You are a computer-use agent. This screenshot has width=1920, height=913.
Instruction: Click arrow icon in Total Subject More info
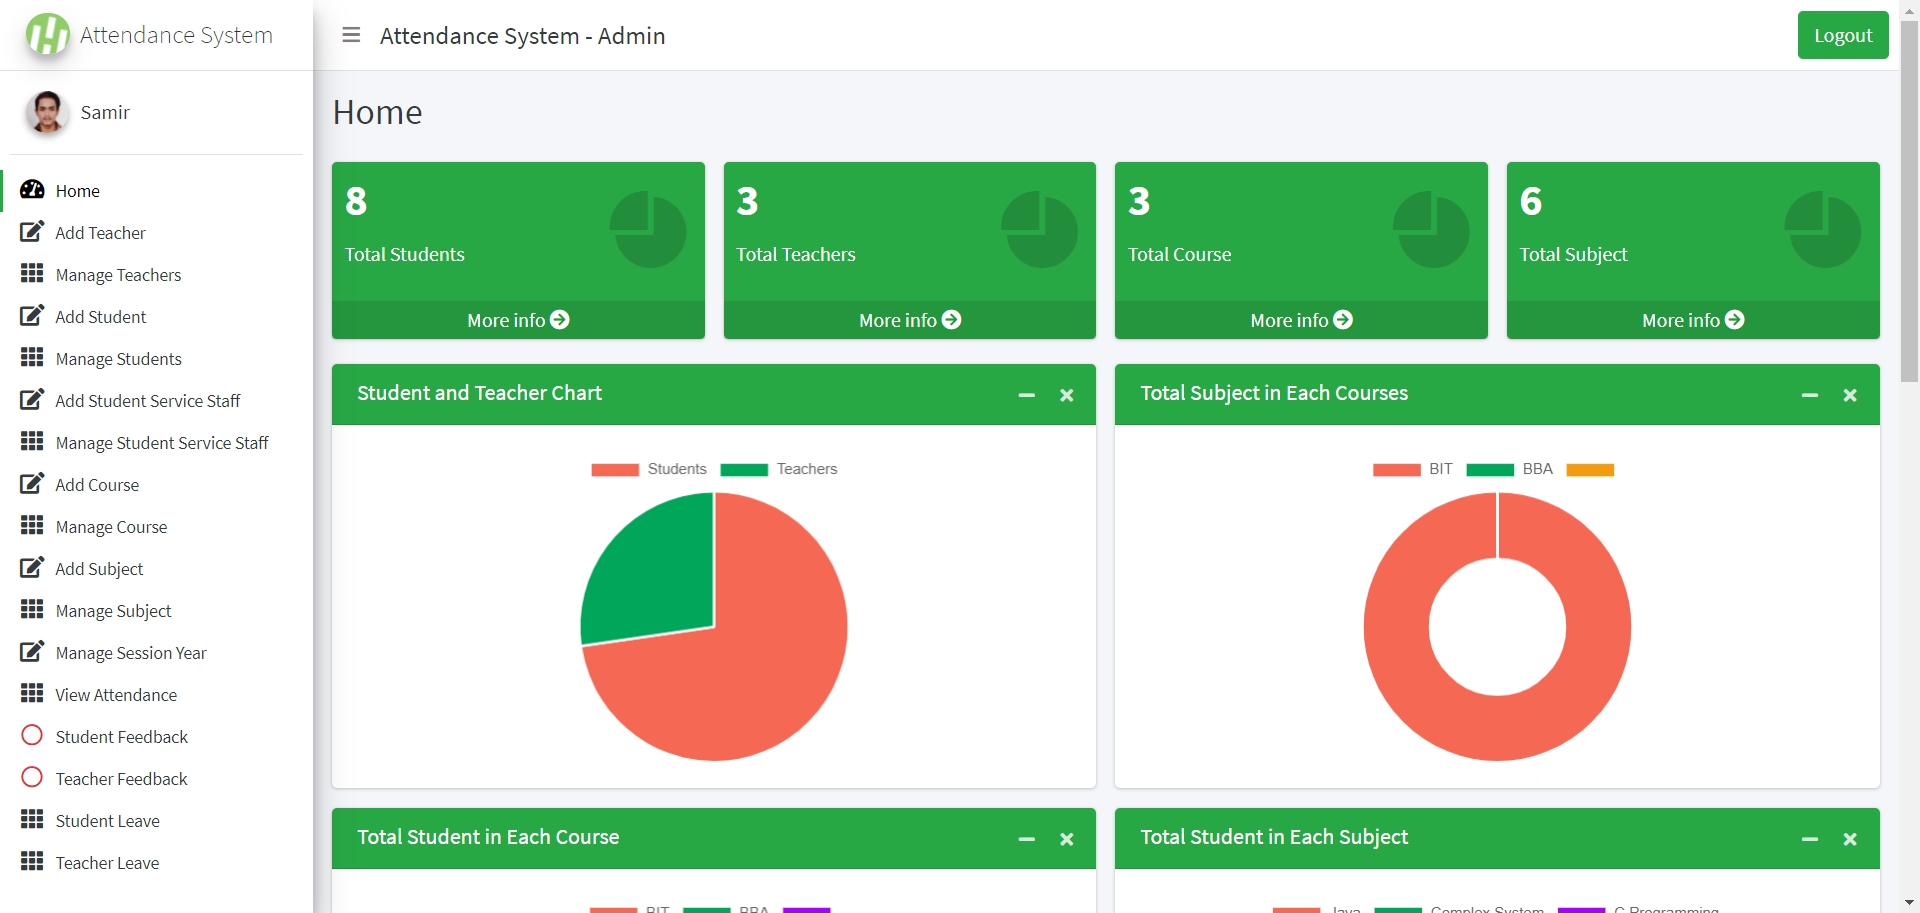pyautogui.click(x=1735, y=320)
